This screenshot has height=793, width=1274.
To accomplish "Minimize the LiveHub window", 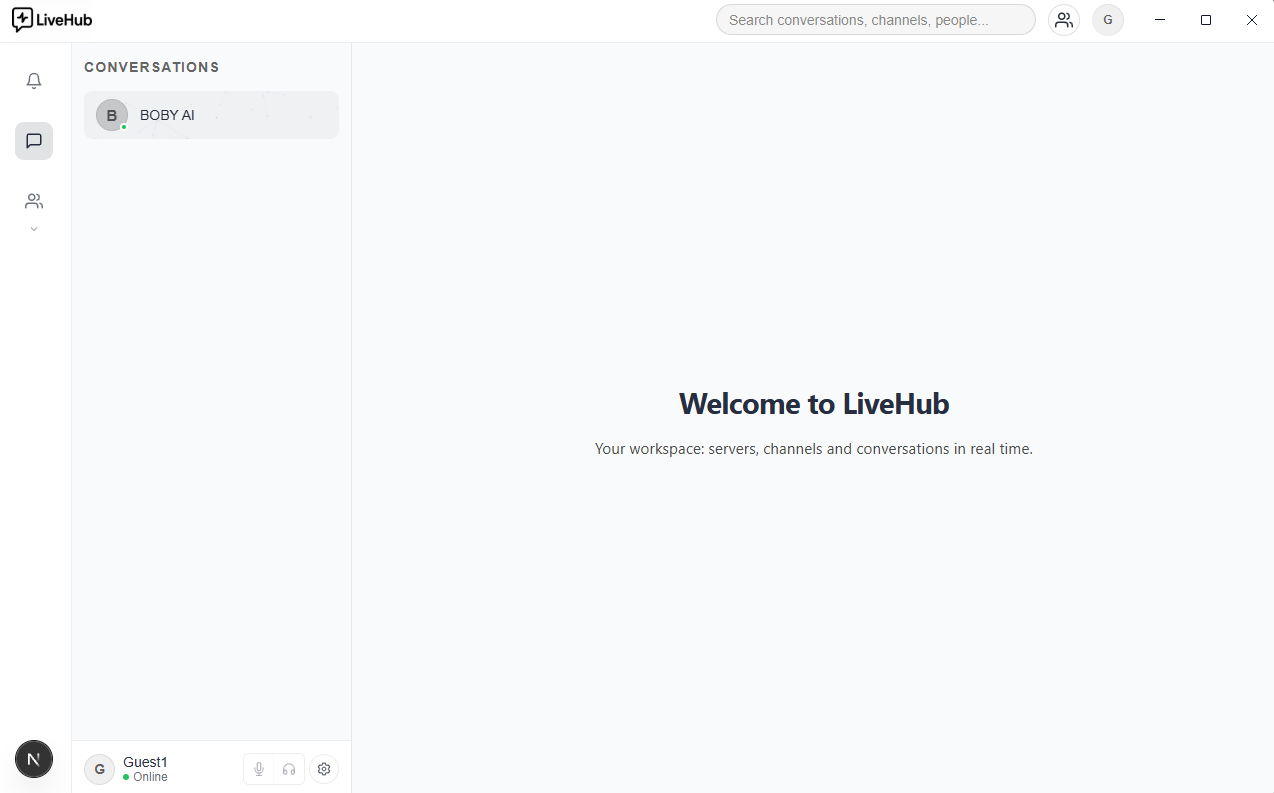I will coord(1160,20).
